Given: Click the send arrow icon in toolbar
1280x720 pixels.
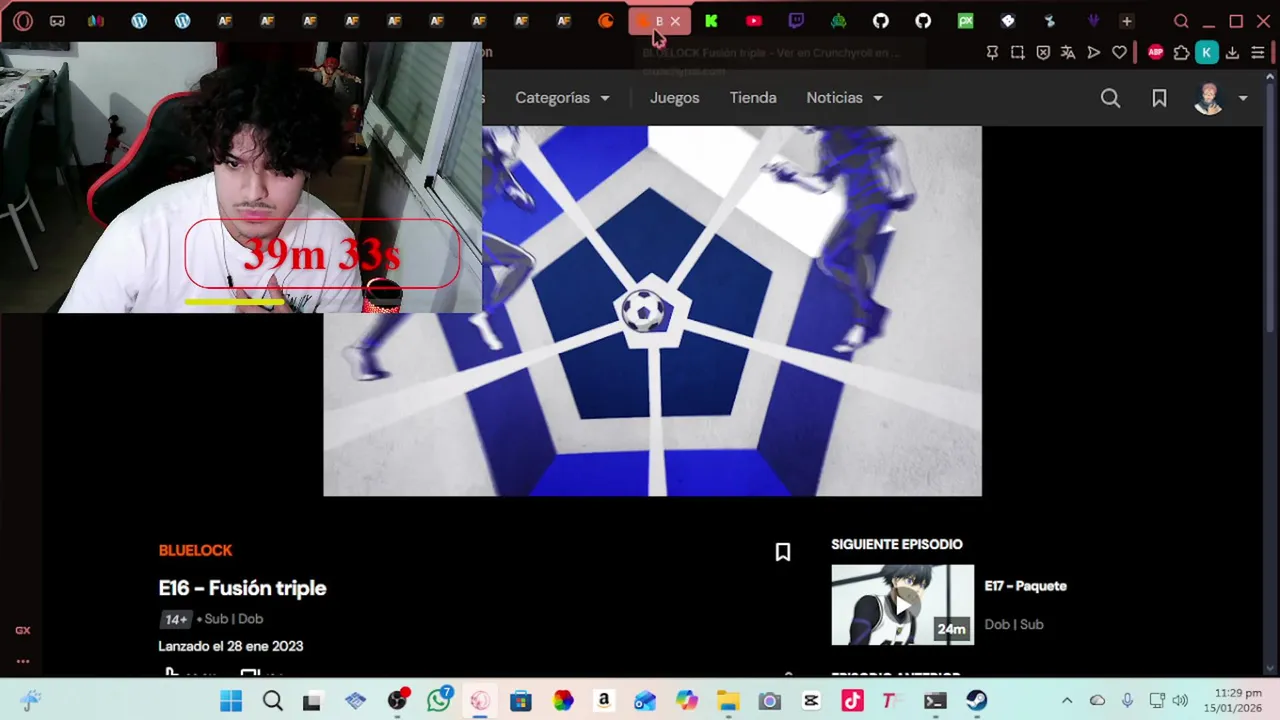Looking at the screenshot, I should 1094,53.
